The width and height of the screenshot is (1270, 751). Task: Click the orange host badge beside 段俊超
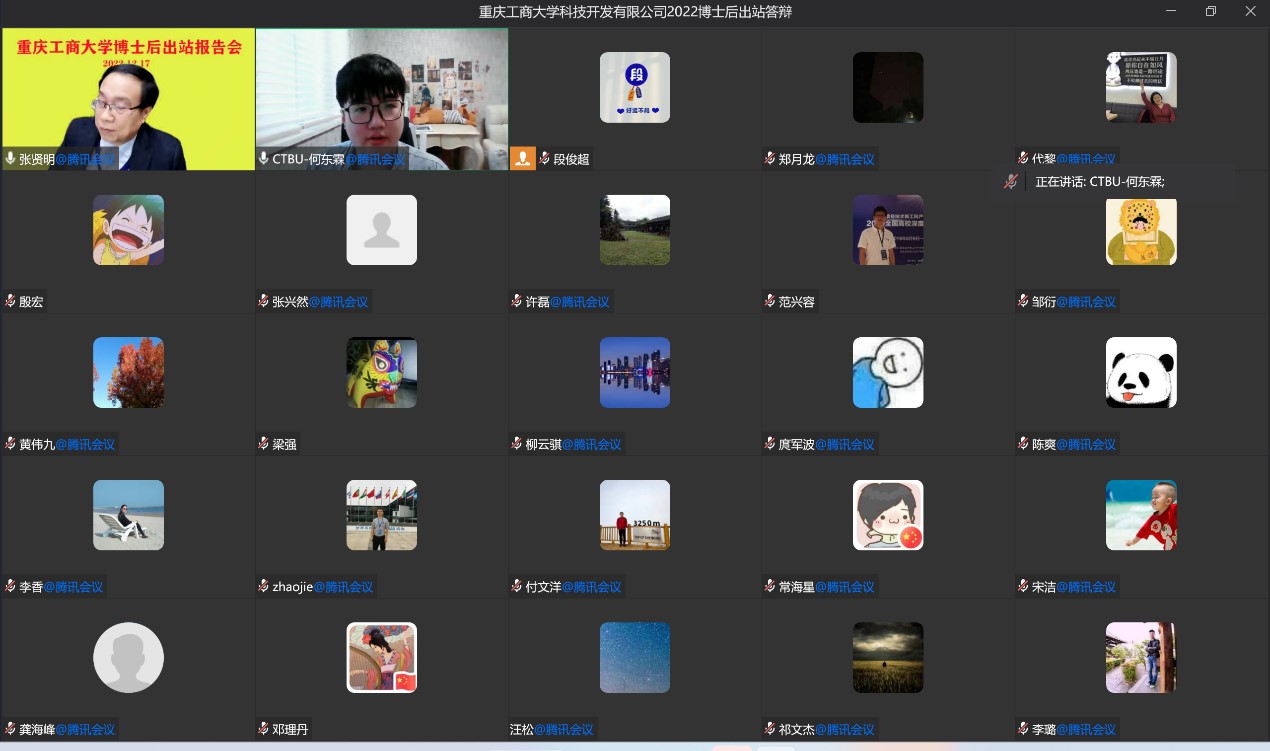coord(523,158)
